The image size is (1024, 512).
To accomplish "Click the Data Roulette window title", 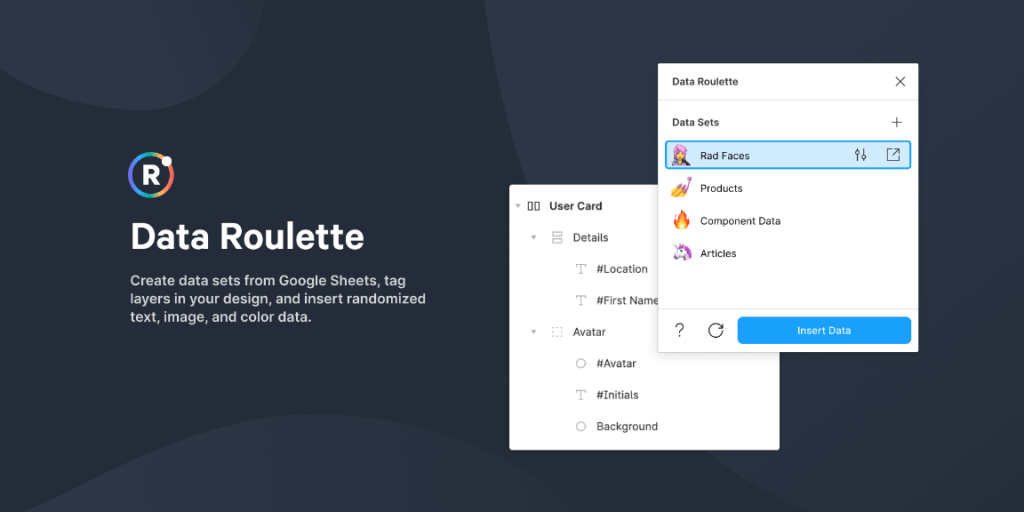I will pos(705,82).
